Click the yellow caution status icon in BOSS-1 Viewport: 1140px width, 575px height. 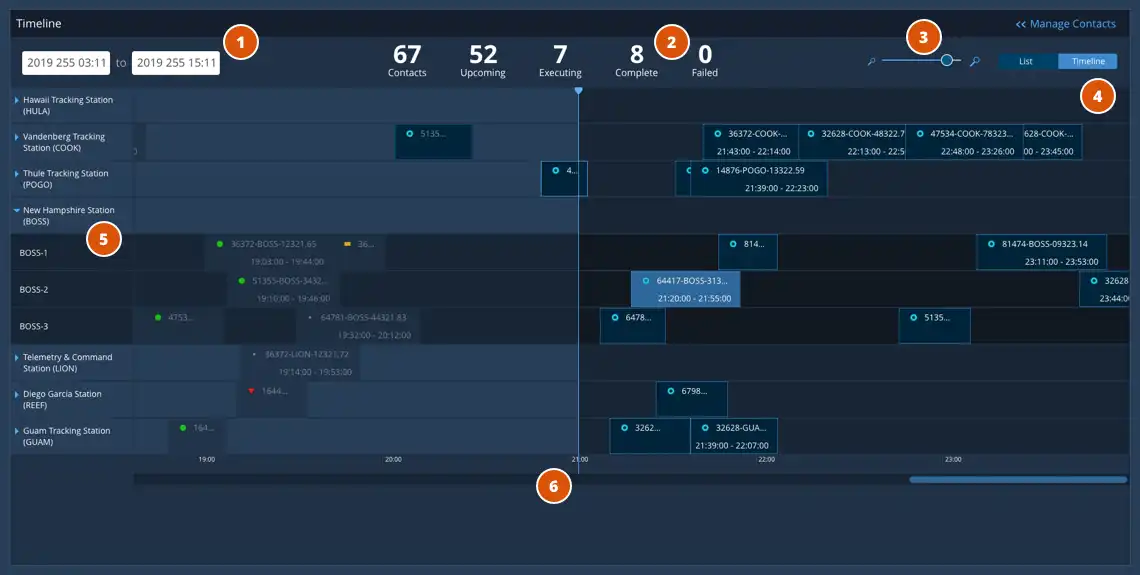pyautogui.click(x=348, y=244)
